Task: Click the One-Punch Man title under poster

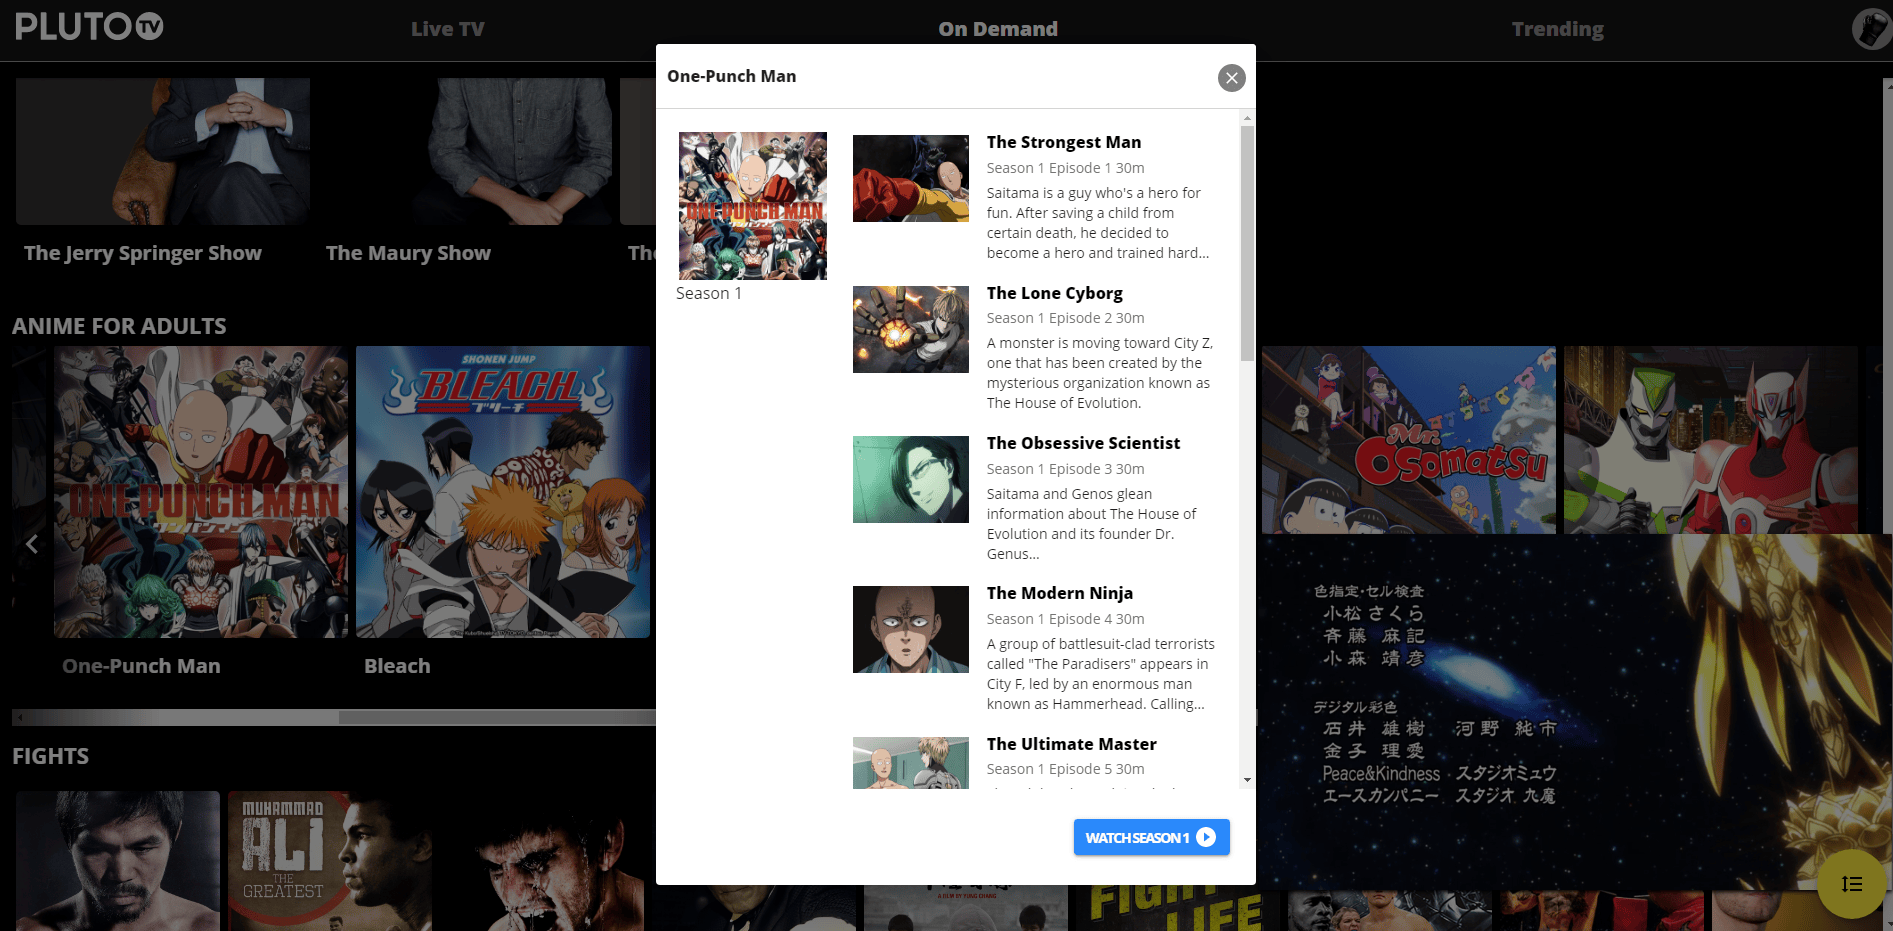Action: click(x=141, y=666)
